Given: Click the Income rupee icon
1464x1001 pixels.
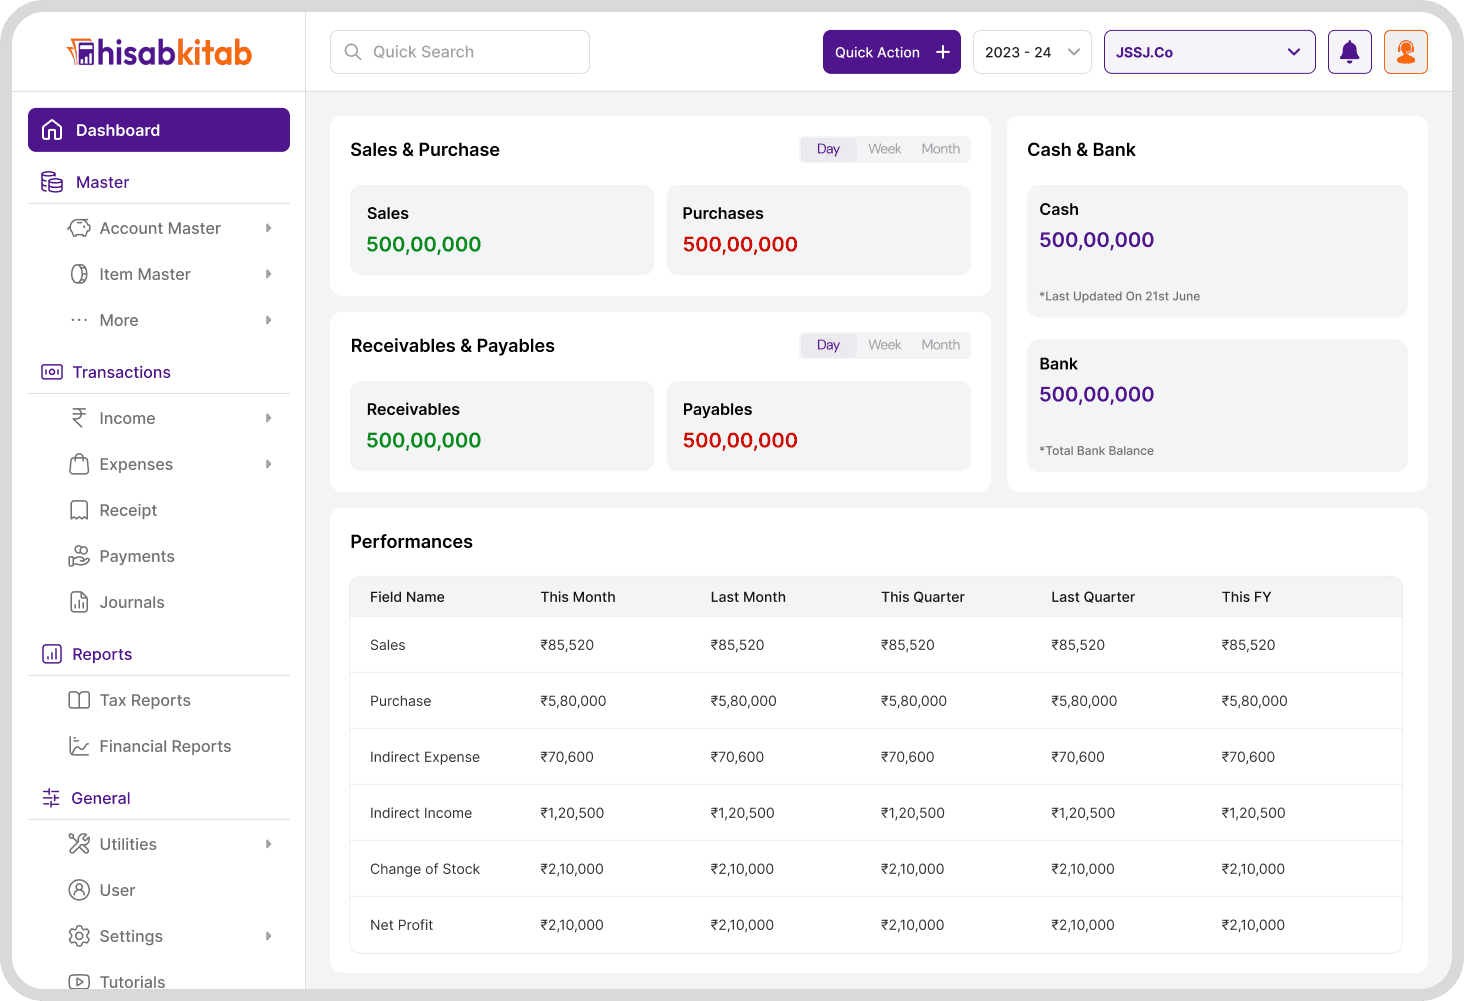Looking at the screenshot, I should pyautogui.click(x=79, y=418).
